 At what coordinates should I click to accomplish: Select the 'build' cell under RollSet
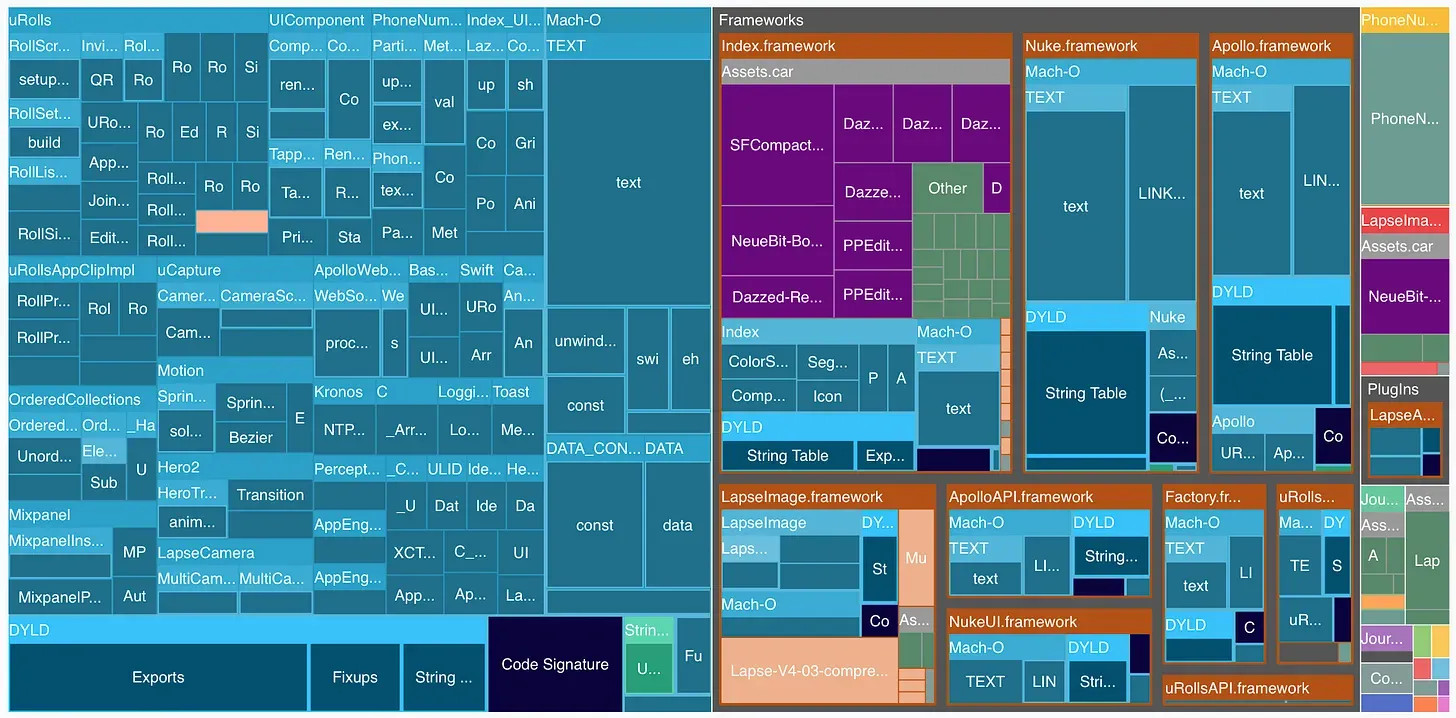tap(44, 142)
